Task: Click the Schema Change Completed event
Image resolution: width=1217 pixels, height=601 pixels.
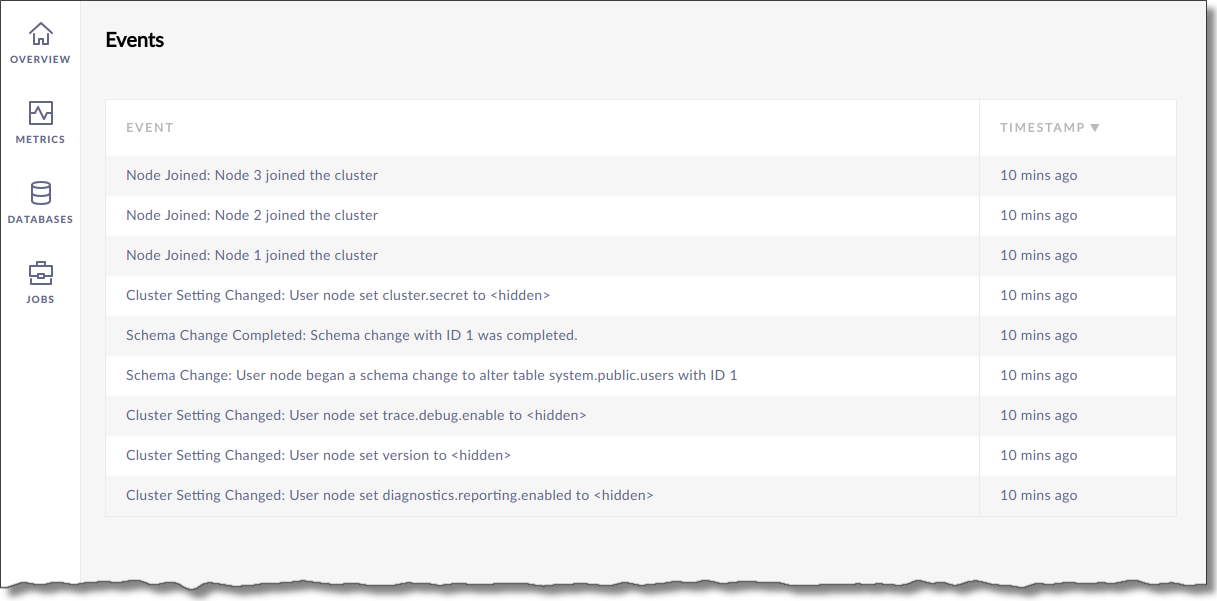Action: coord(352,336)
